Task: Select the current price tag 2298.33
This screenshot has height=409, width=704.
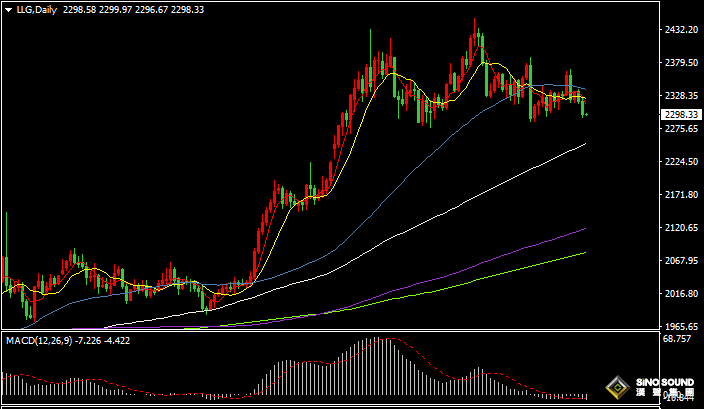Action: coord(679,115)
